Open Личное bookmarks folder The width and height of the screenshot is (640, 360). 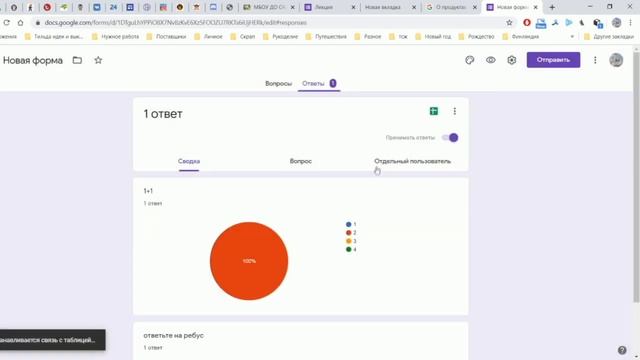coord(209,37)
